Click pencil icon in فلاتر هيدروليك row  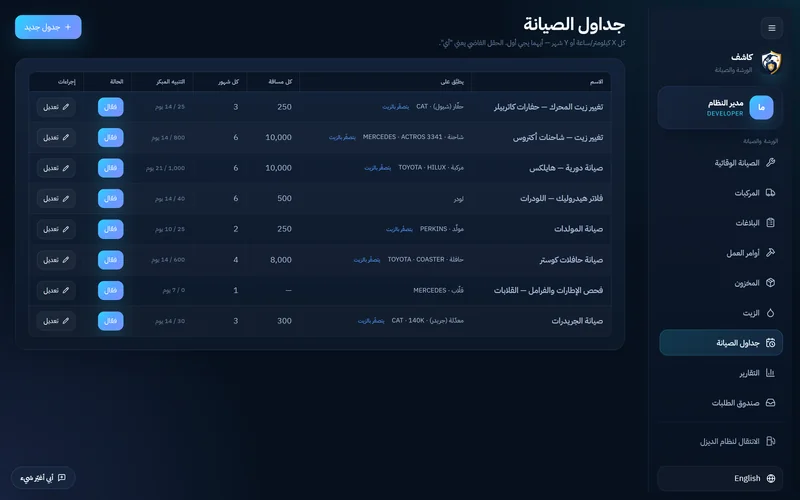(x=66, y=199)
